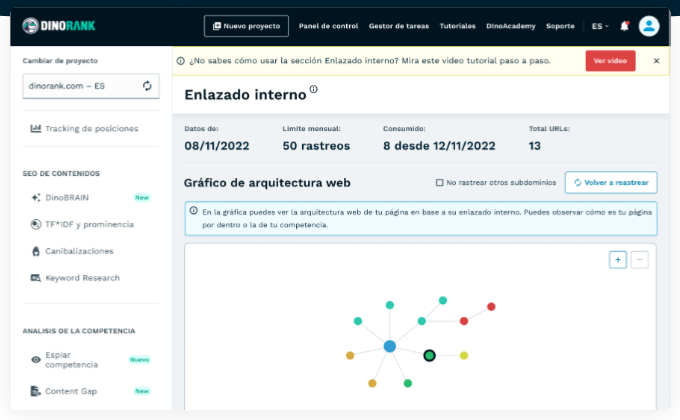Click Volver a rastrear button
680x420 pixels.
[x=611, y=183]
